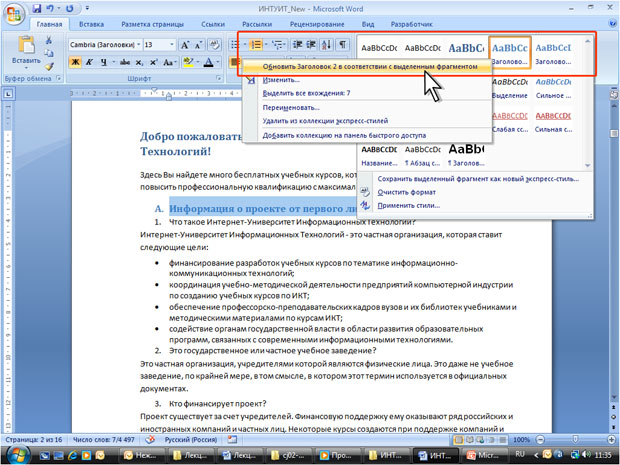Click the zoom slider in the status bar
620x465 pixels.
(576, 440)
